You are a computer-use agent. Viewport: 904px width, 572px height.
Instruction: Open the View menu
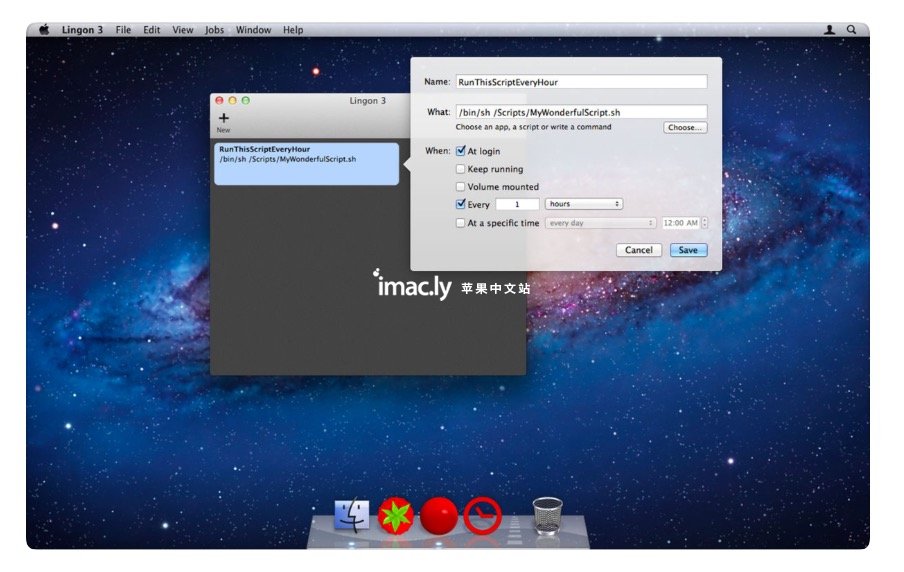tap(183, 30)
